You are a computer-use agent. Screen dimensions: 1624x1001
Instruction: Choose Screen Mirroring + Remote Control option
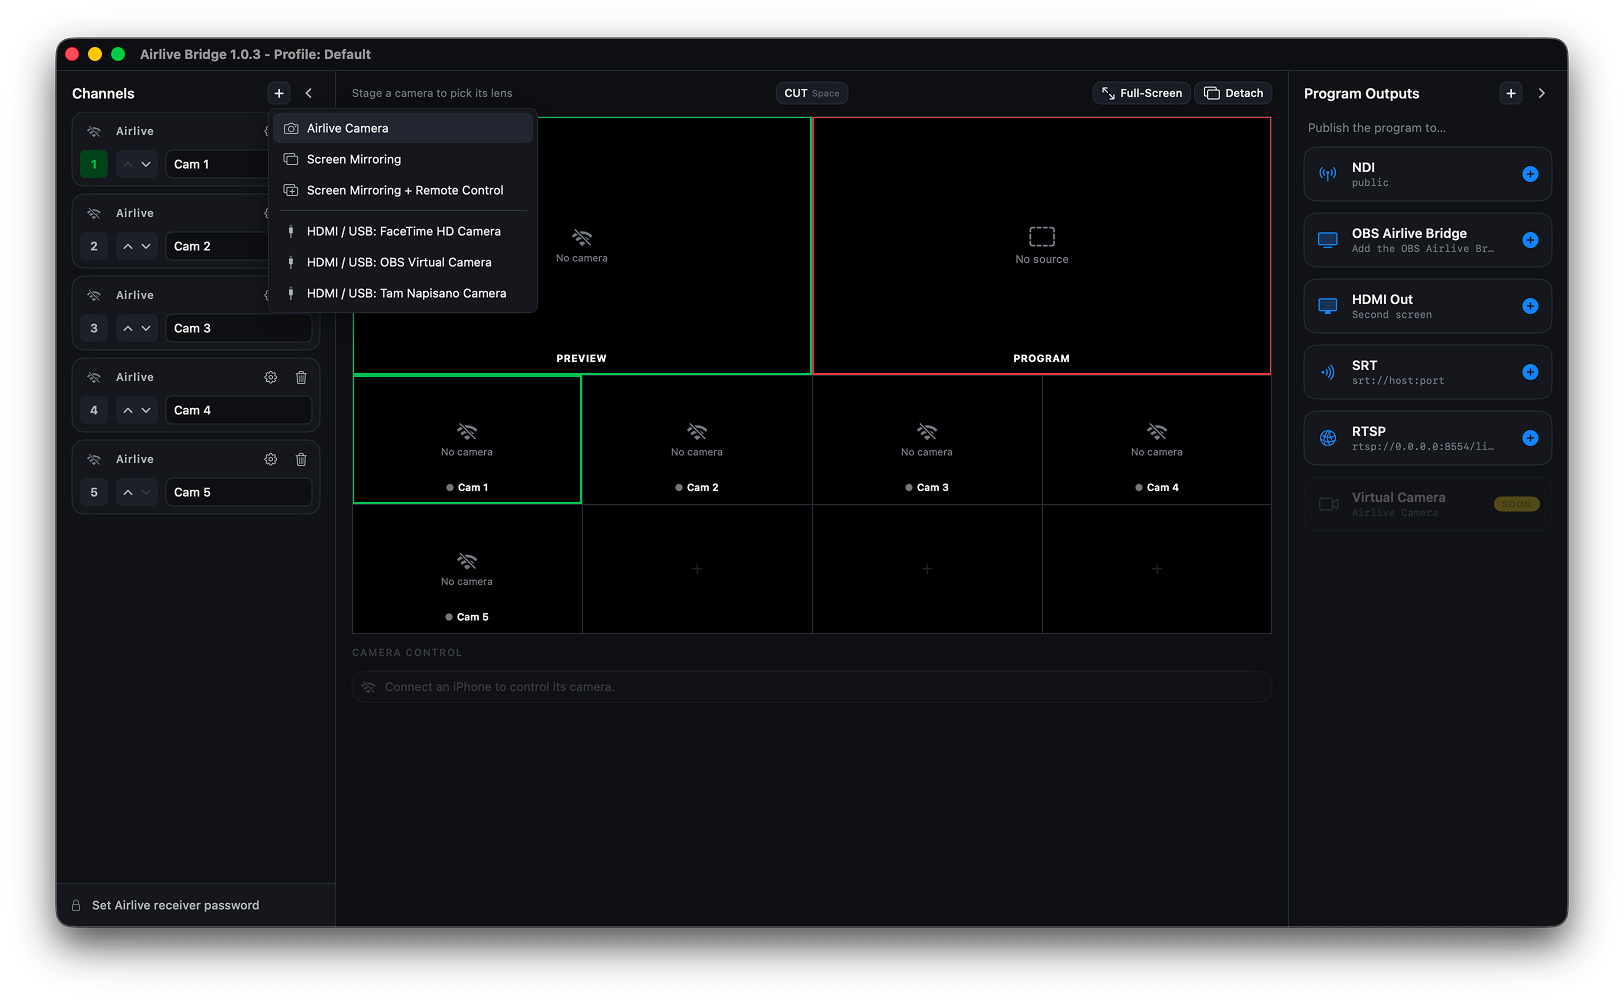pyautogui.click(x=403, y=190)
